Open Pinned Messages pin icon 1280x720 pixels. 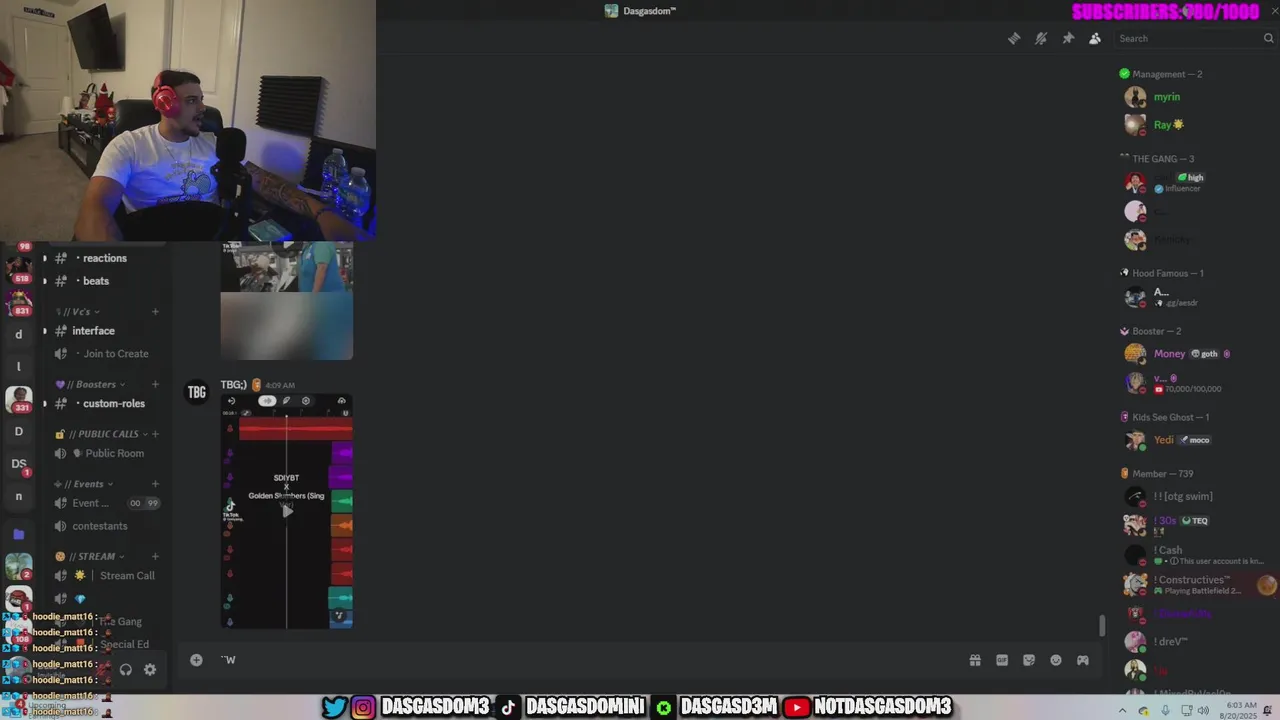tap(1068, 38)
